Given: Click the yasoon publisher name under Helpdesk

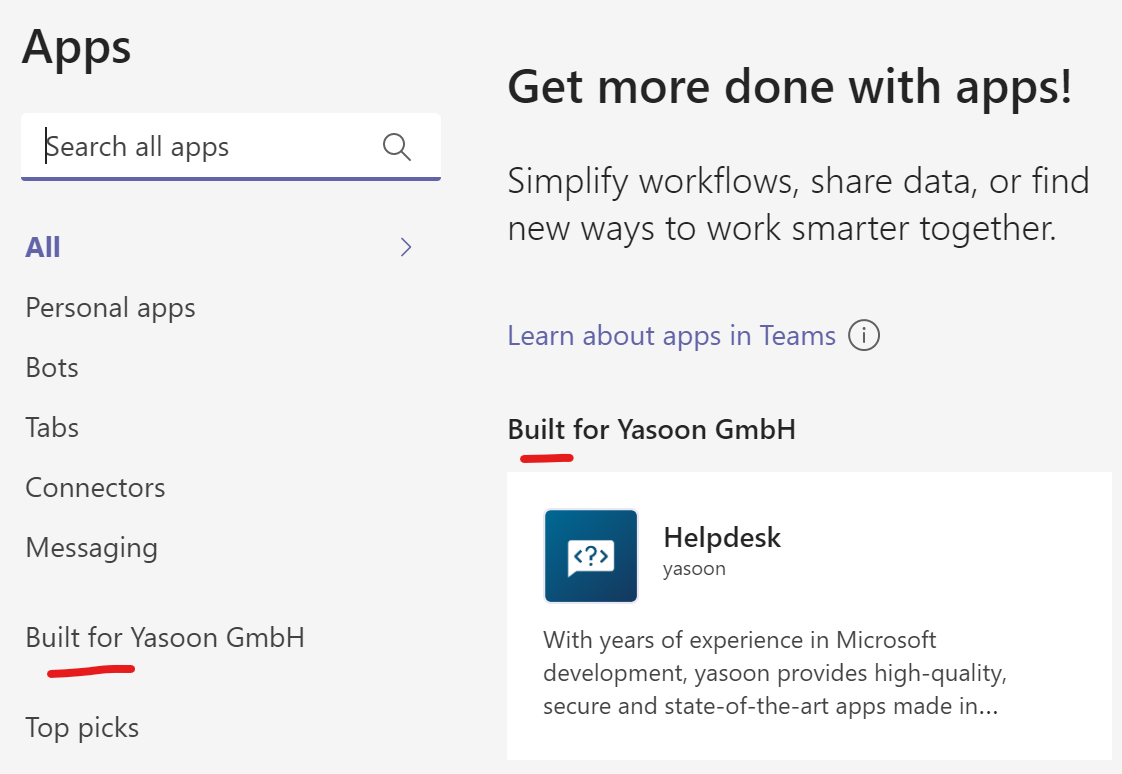Looking at the screenshot, I should tap(694, 569).
